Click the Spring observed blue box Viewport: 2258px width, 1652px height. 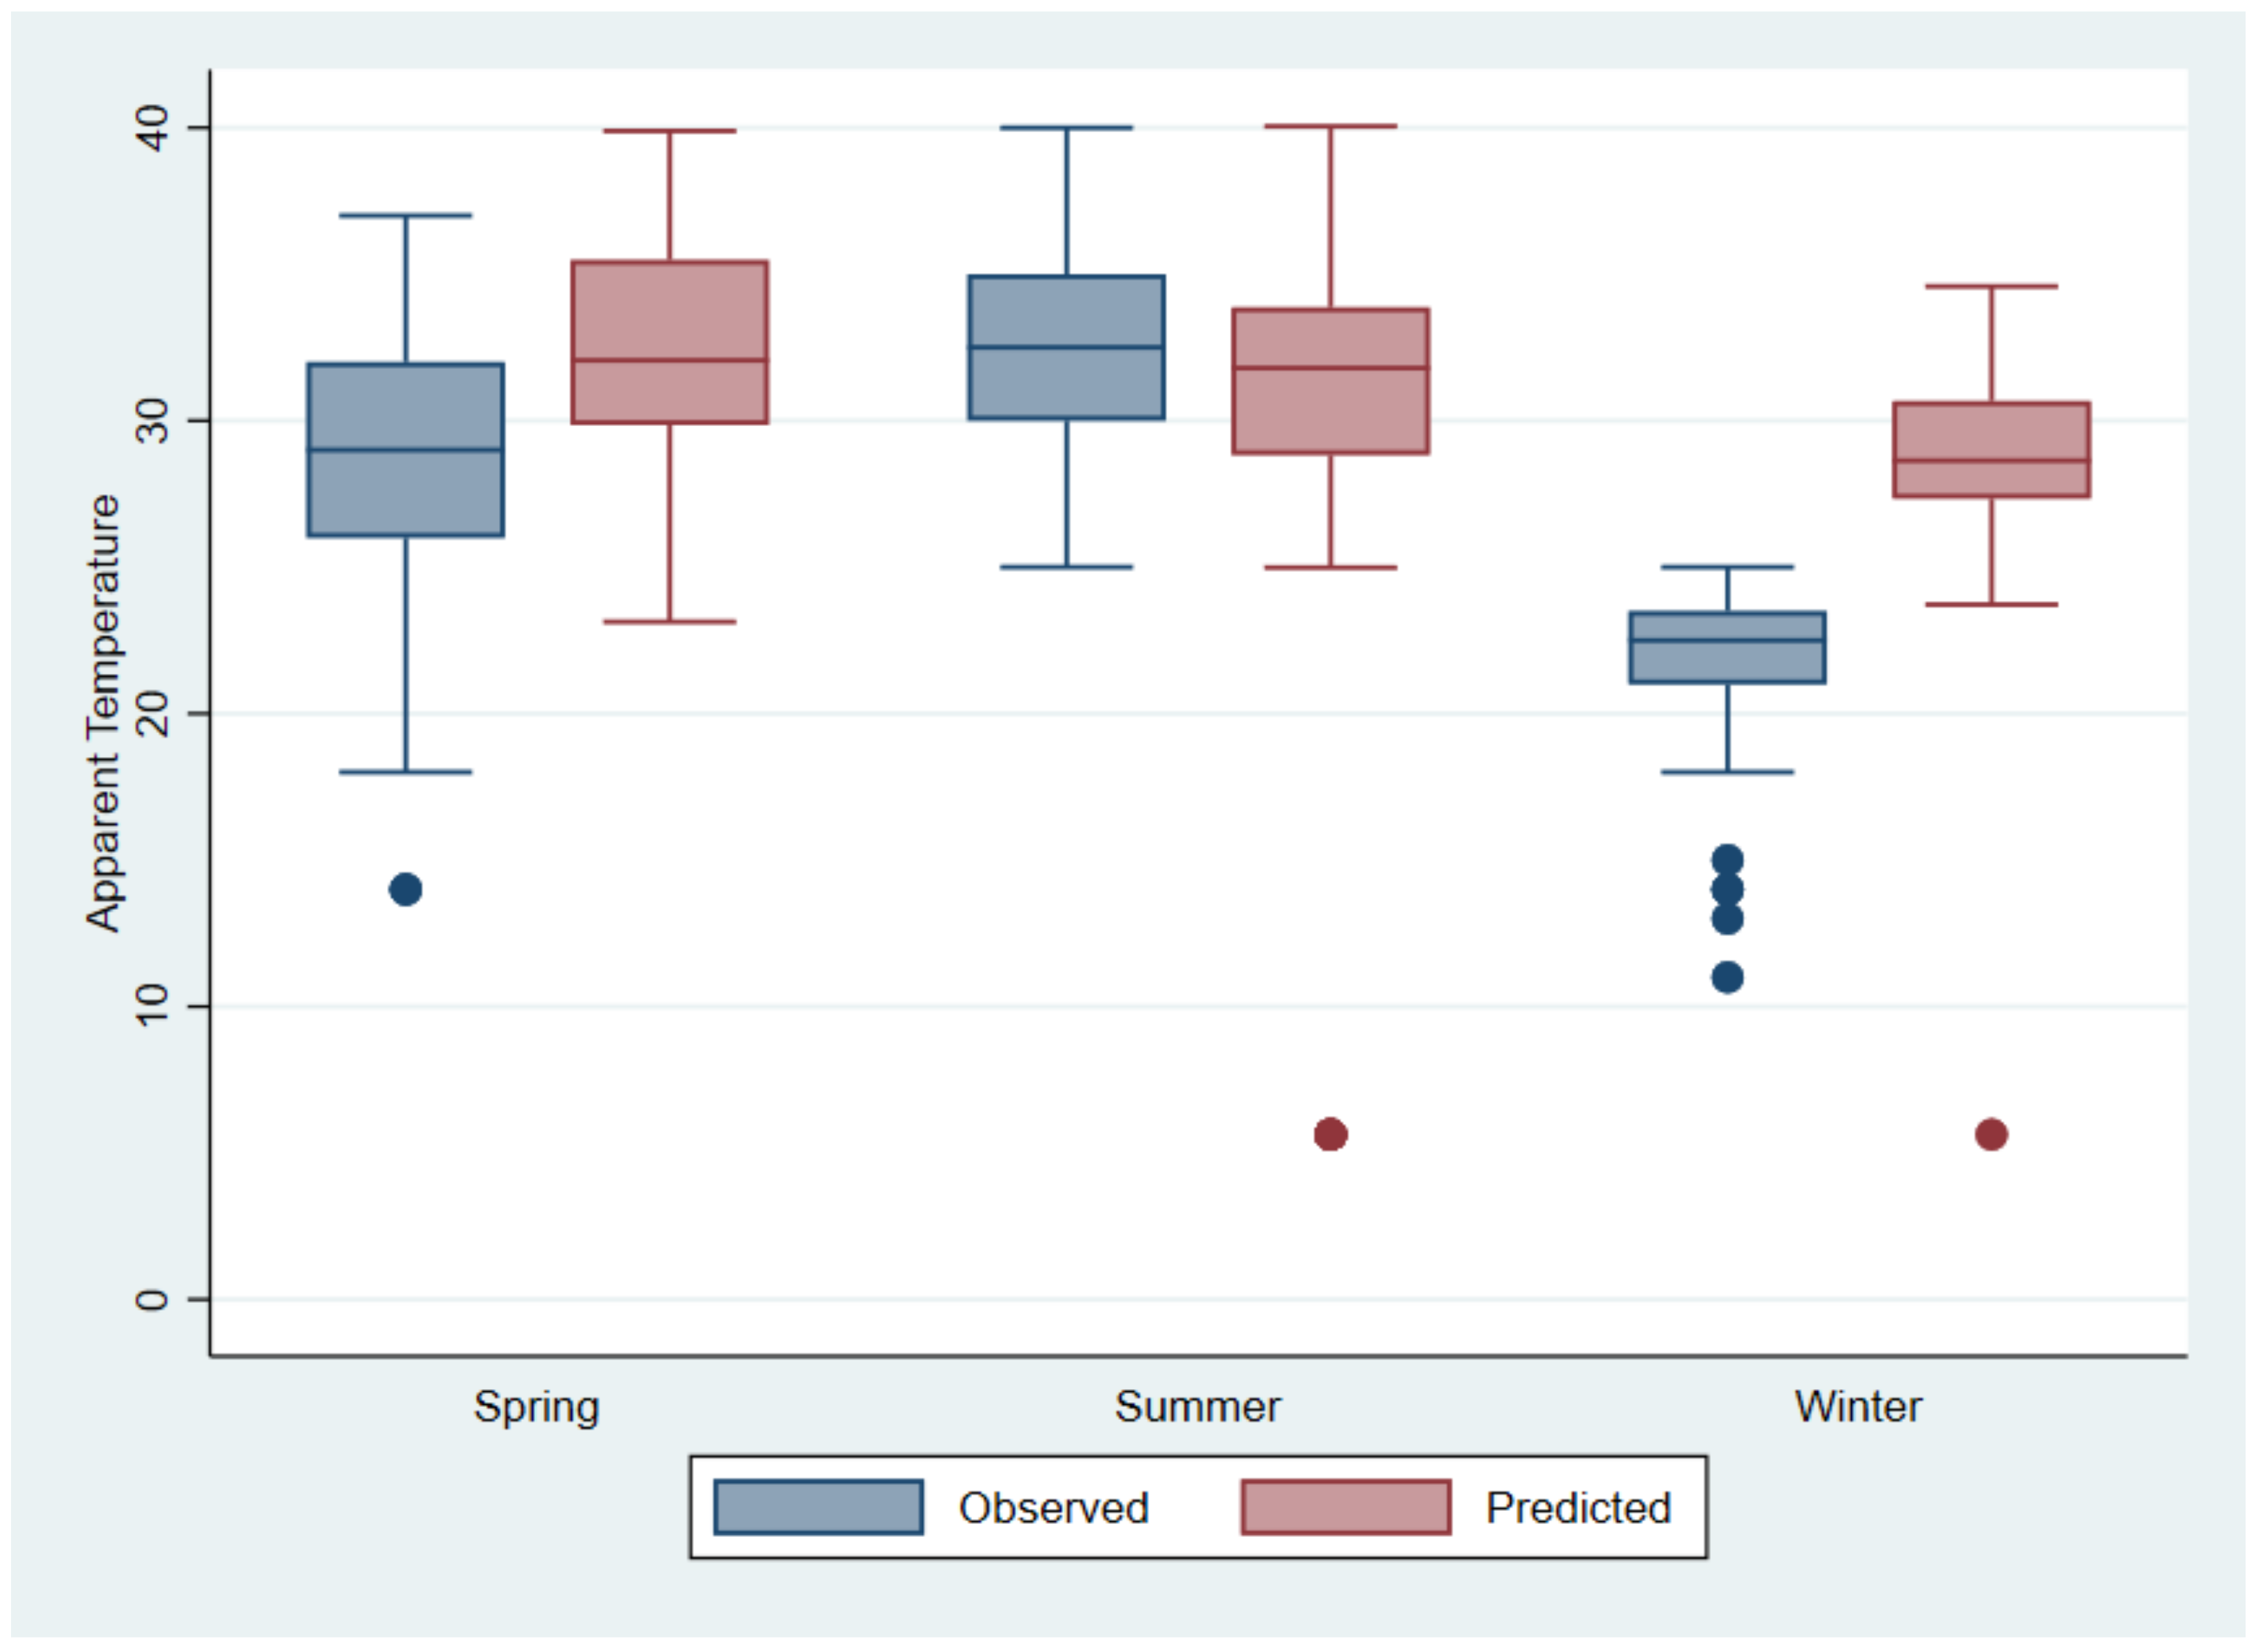click(x=406, y=450)
